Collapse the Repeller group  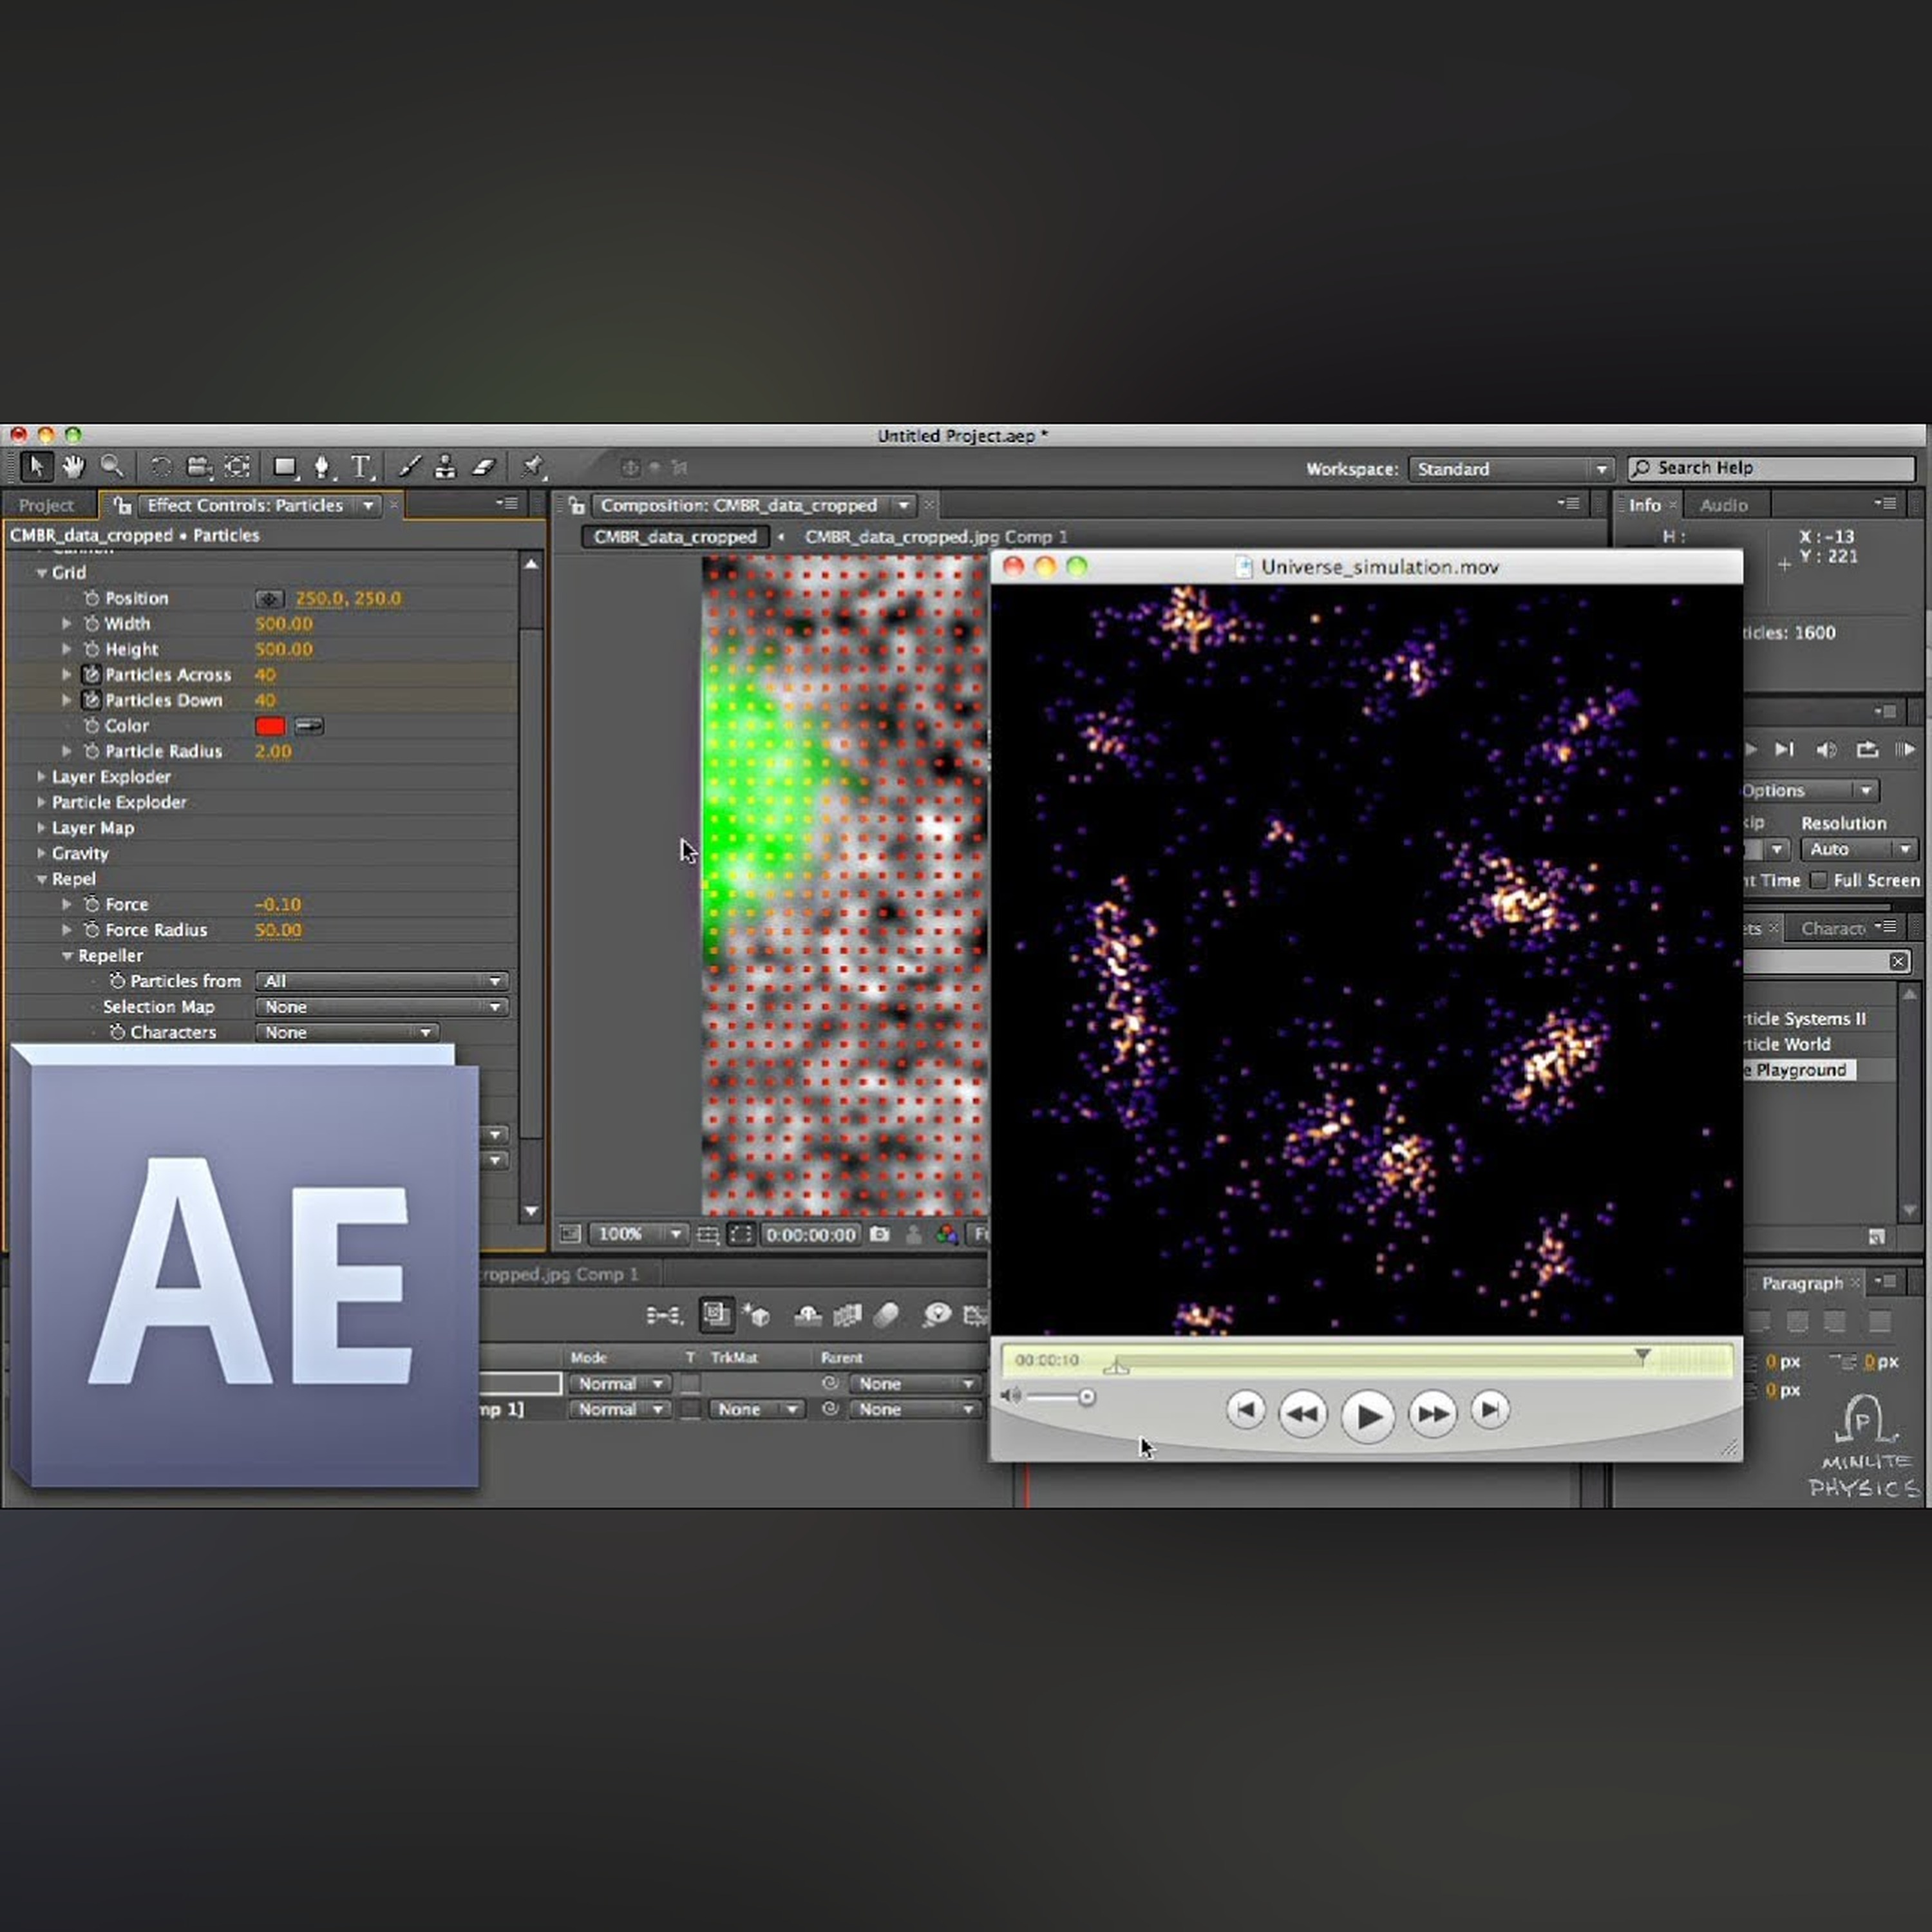[67, 956]
